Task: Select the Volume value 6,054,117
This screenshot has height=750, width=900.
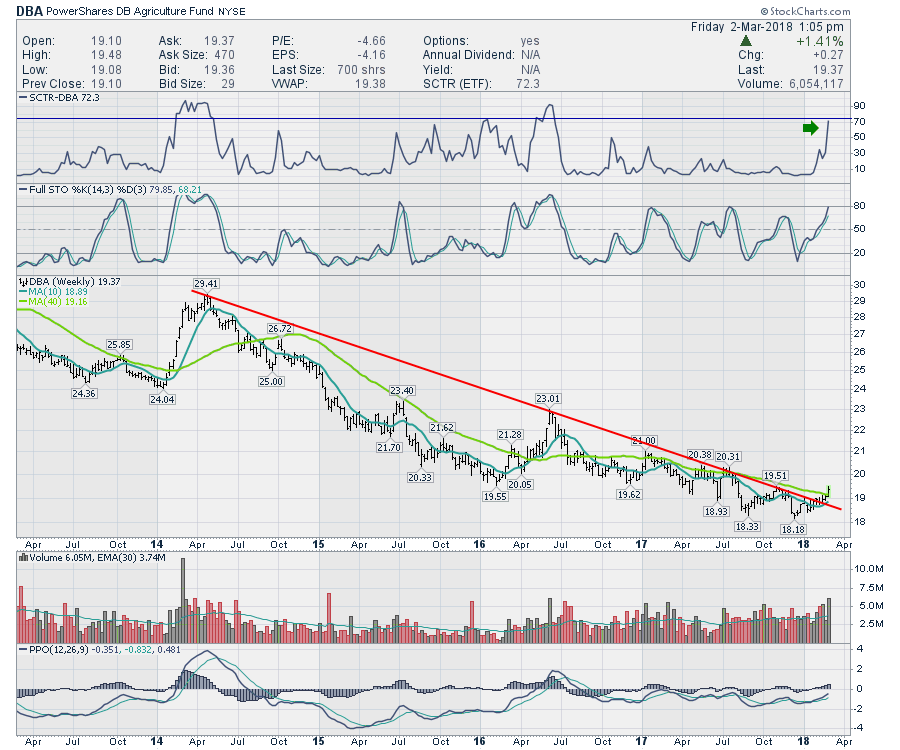Action: [816, 84]
